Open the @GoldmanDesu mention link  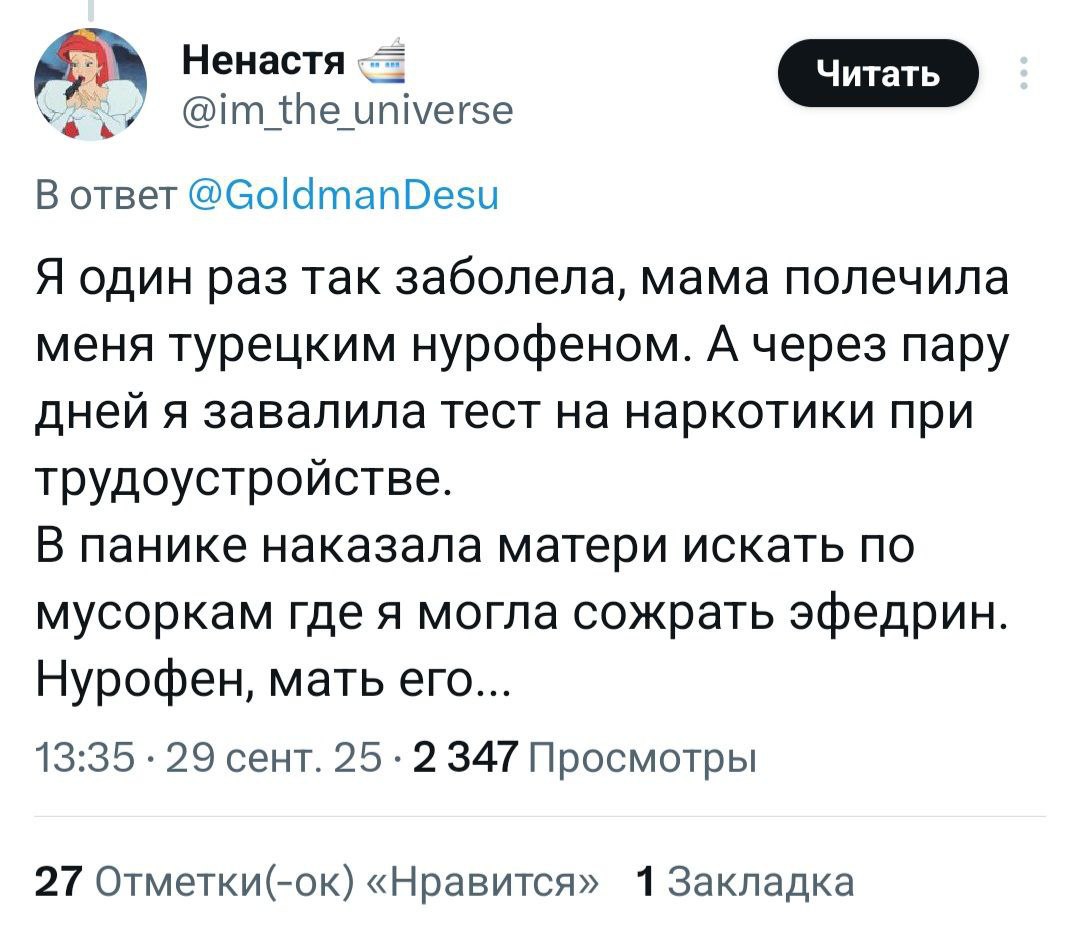point(343,191)
